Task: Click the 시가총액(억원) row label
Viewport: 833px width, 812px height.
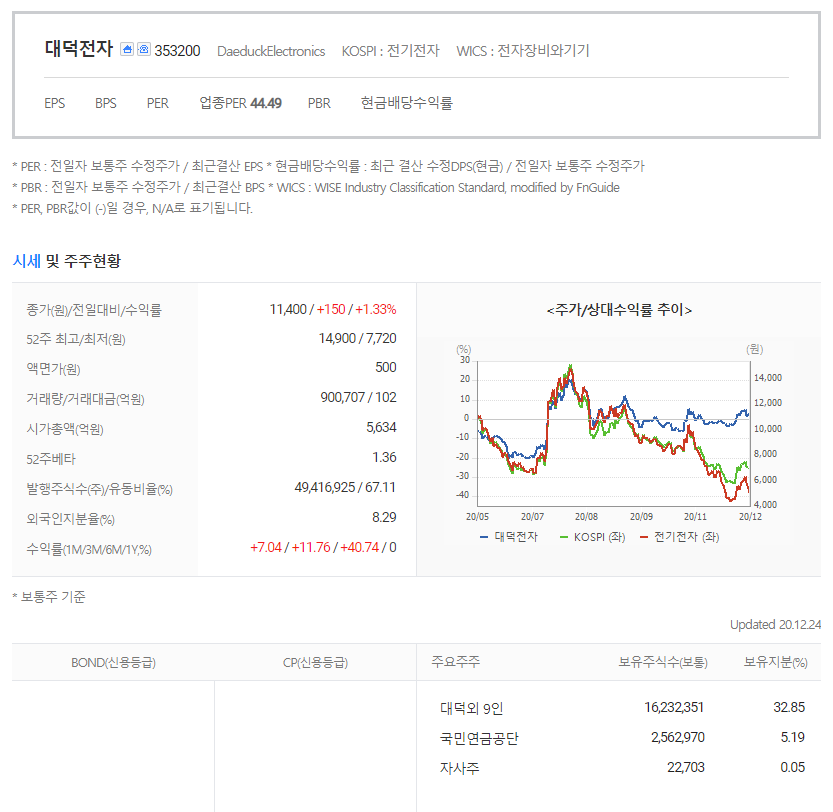Action: point(65,429)
